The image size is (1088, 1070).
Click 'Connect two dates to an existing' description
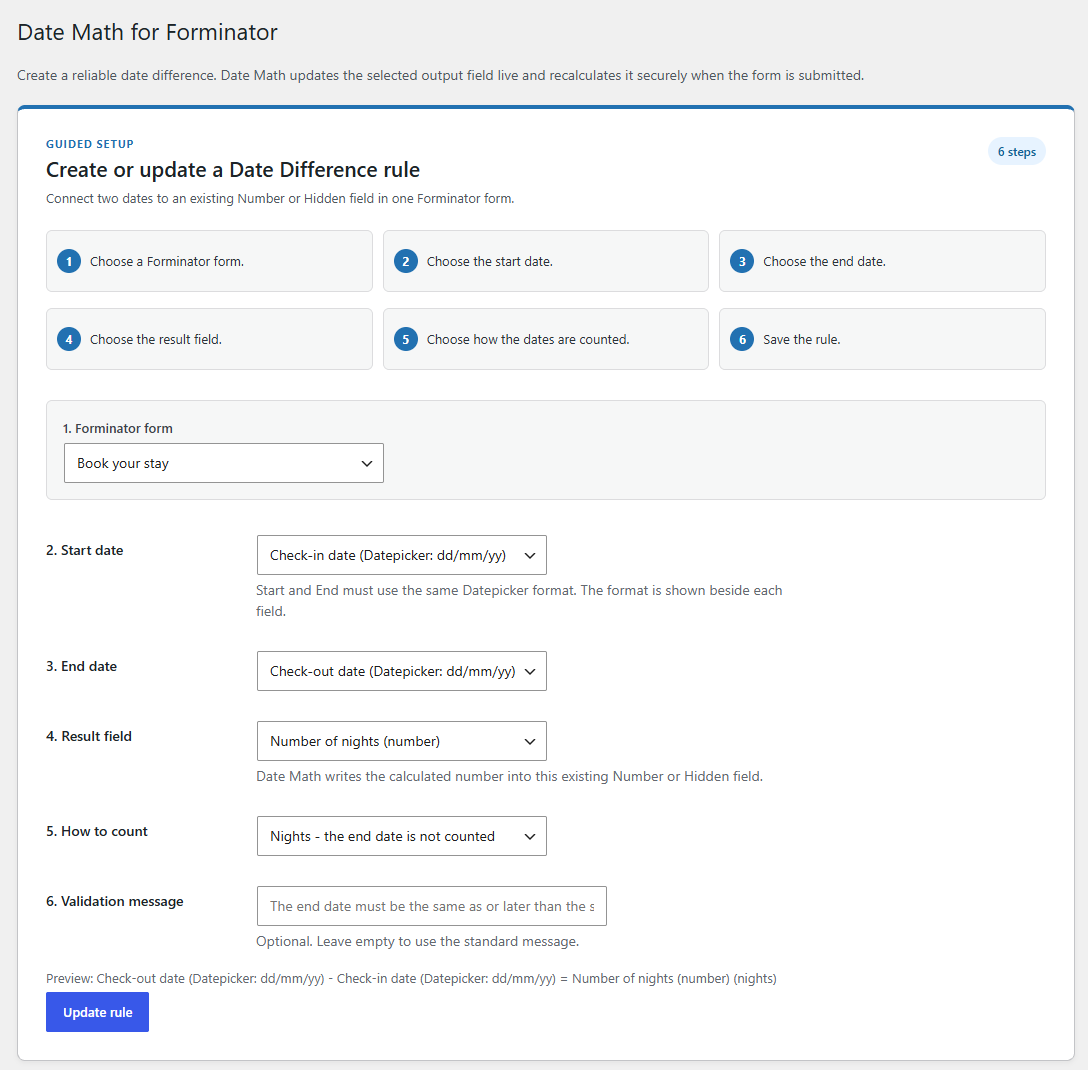(280, 198)
